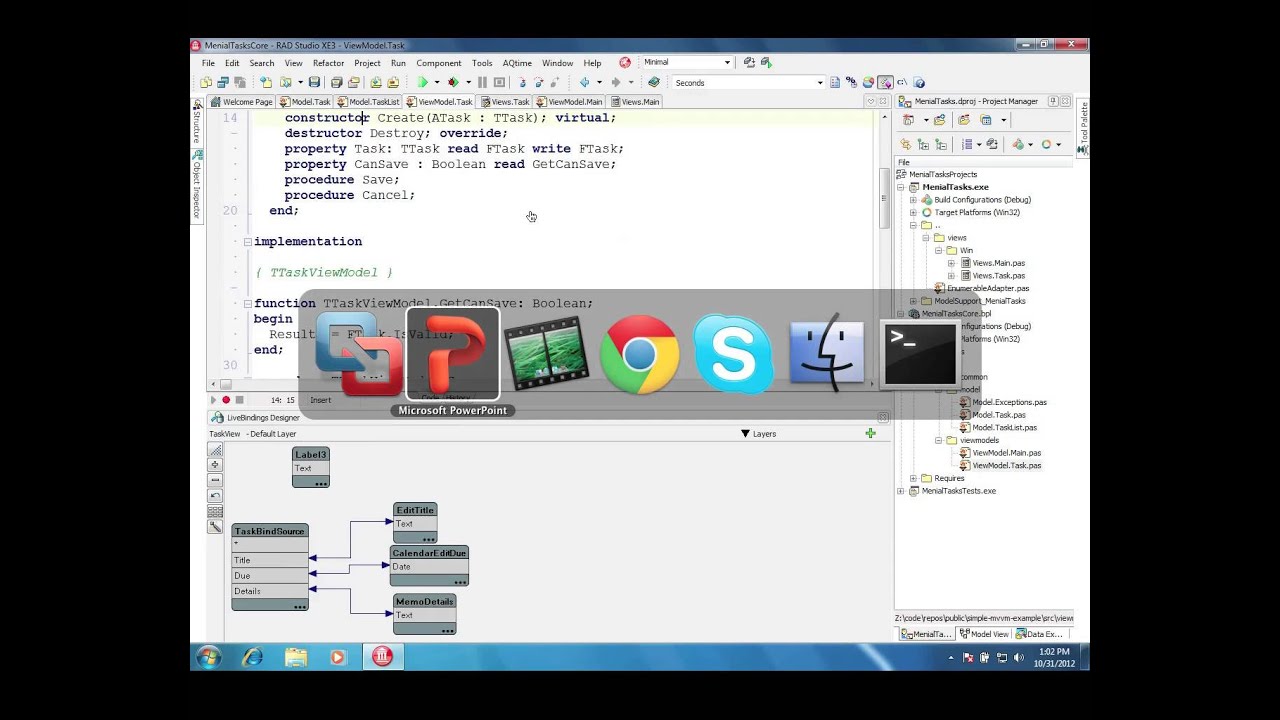Select the EditTitle component header
This screenshot has height=720, width=1280.
(415, 510)
